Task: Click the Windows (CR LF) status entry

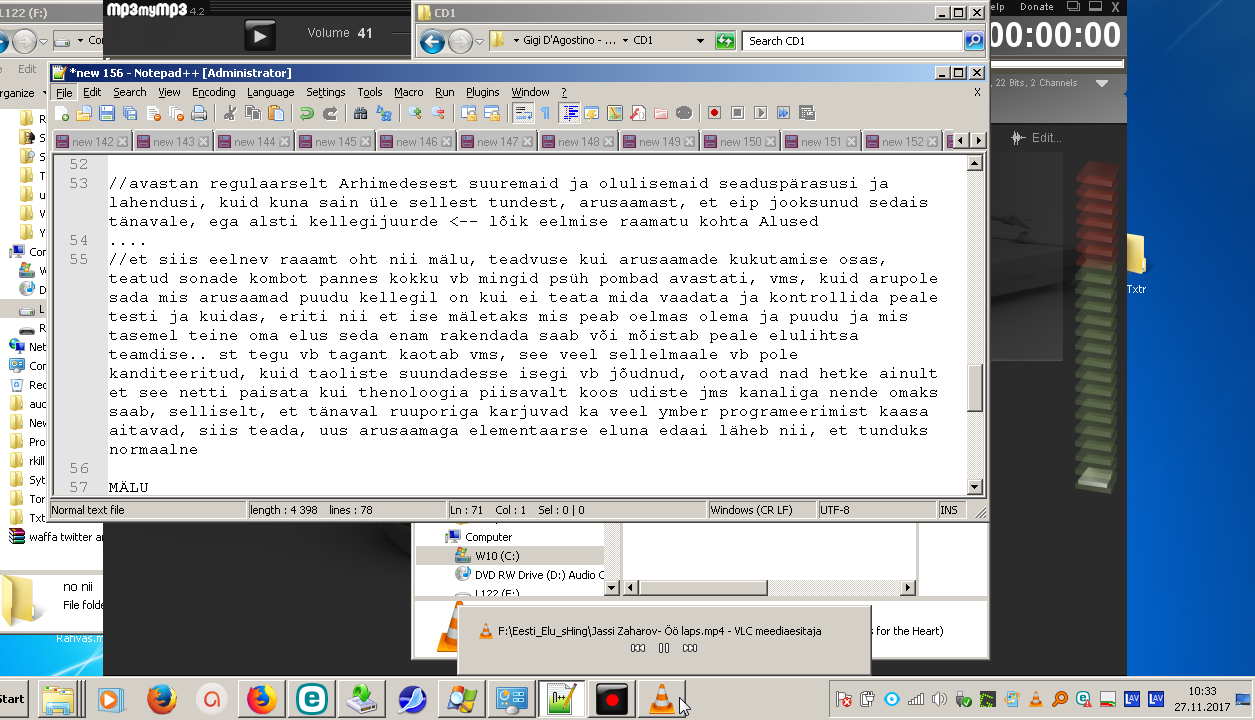Action: (x=760, y=510)
